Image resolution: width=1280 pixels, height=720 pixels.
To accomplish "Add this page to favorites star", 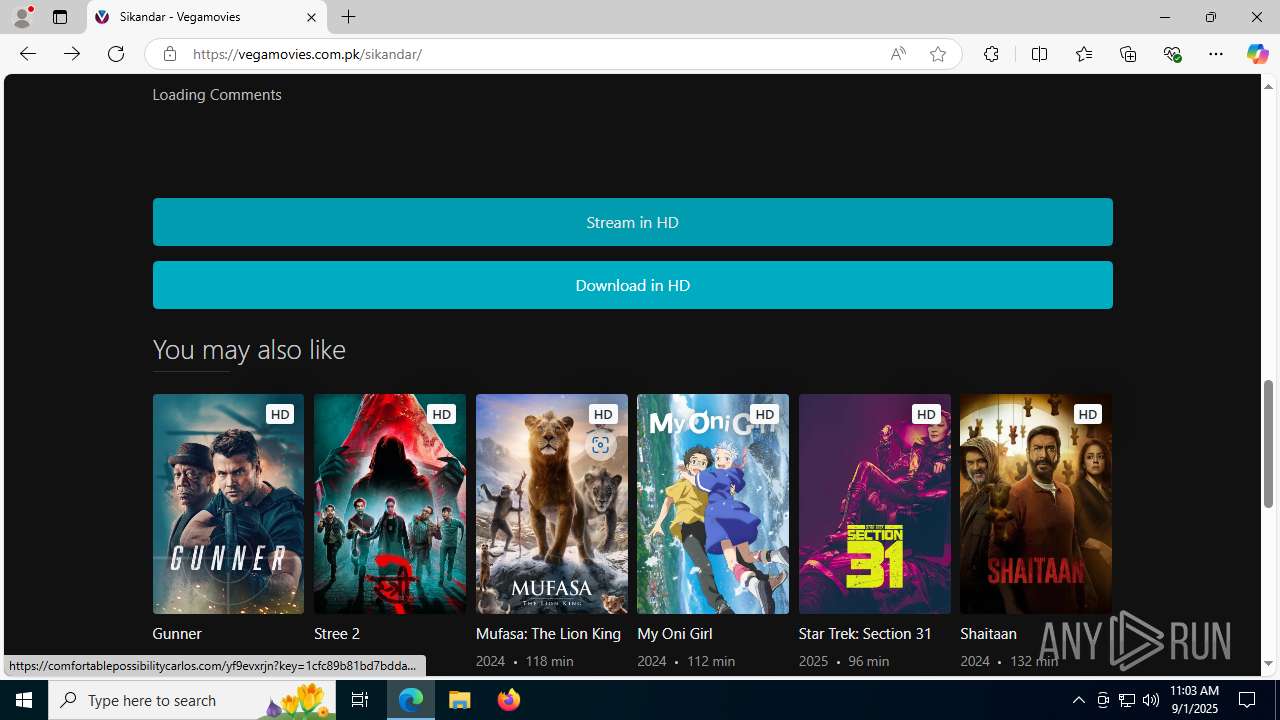I will (938, 54).
